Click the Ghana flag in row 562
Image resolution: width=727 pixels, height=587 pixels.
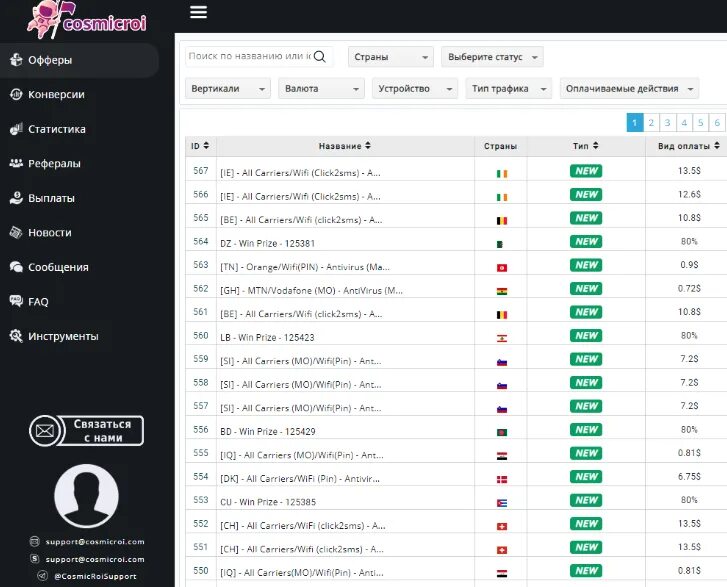click(x=502, y=292)
